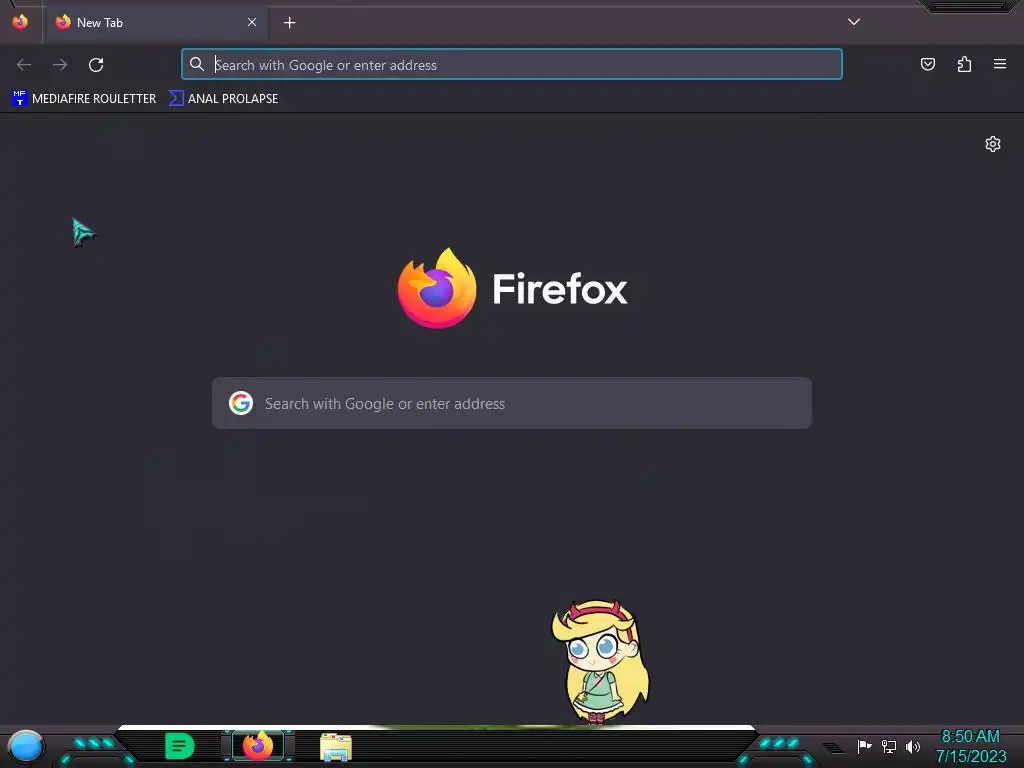Image resolution: width=1024 pixels, height=768 pixels.
Task: Open Save to Pocket
Action: [927, 64]
